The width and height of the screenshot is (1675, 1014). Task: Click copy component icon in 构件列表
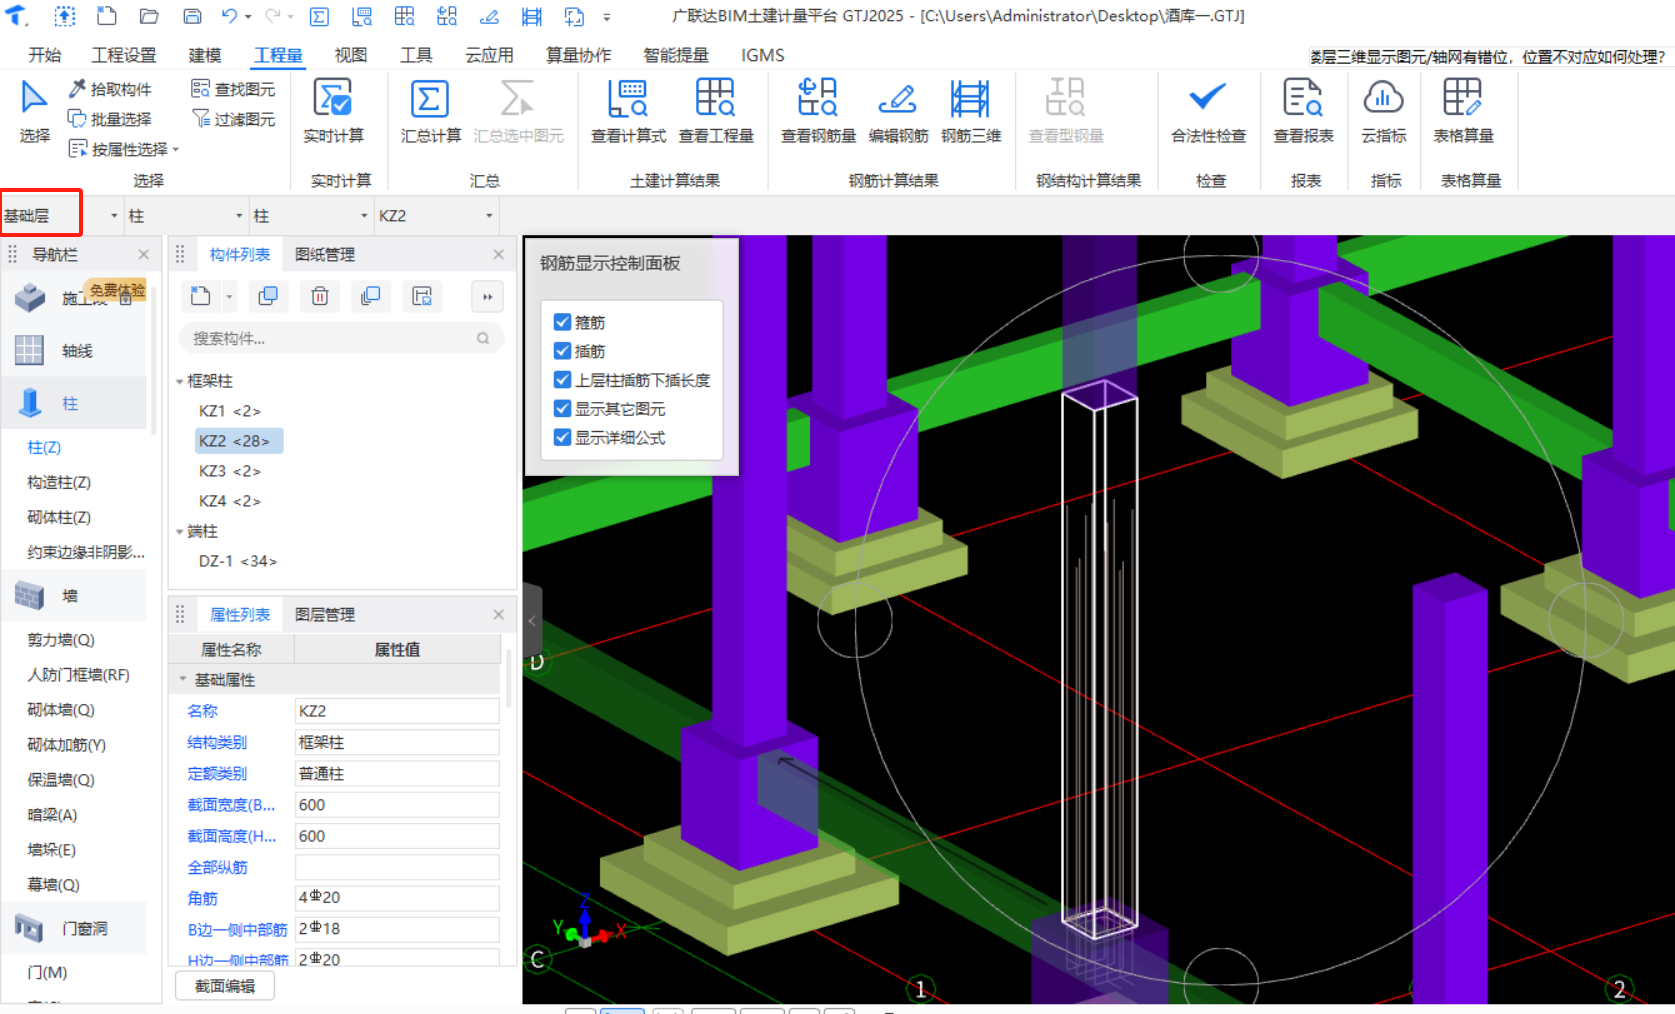pyautogui.click(x=268, y=296)
